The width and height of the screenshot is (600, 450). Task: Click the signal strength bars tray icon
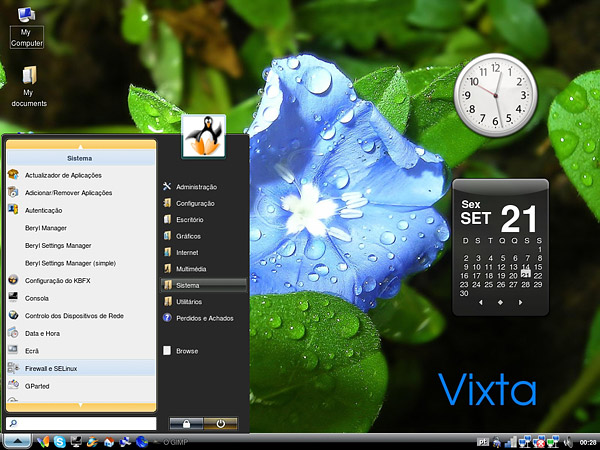[511, 442]
